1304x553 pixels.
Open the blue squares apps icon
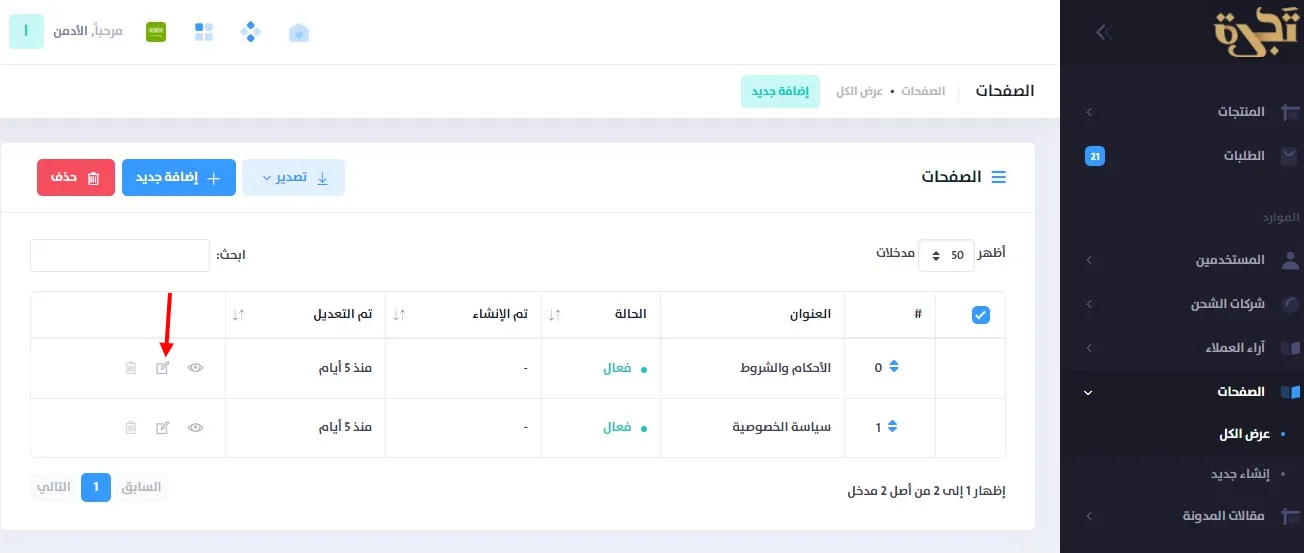(x=203, y=32)
